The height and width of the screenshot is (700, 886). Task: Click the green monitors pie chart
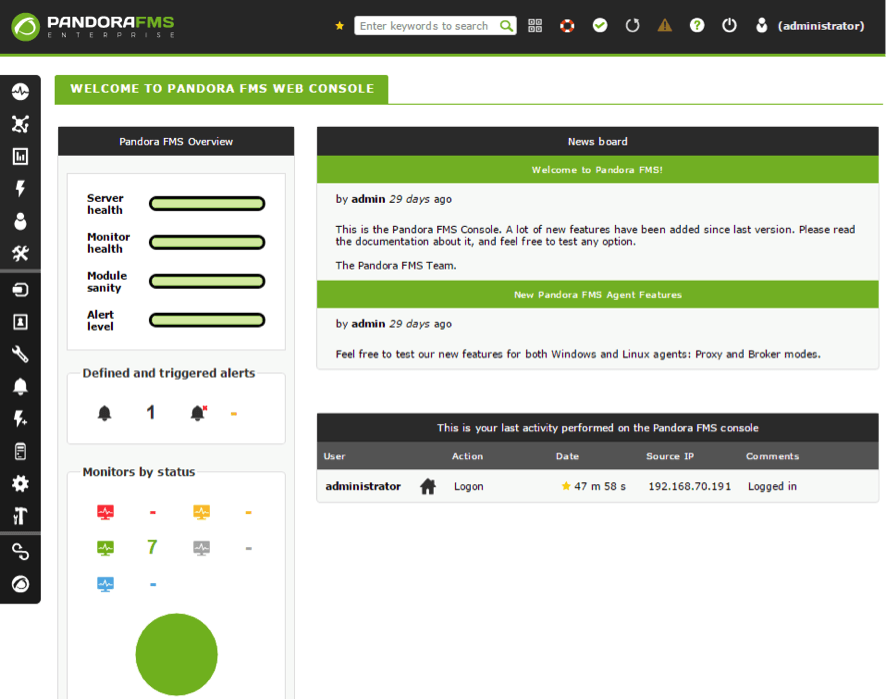coord(177,655)
